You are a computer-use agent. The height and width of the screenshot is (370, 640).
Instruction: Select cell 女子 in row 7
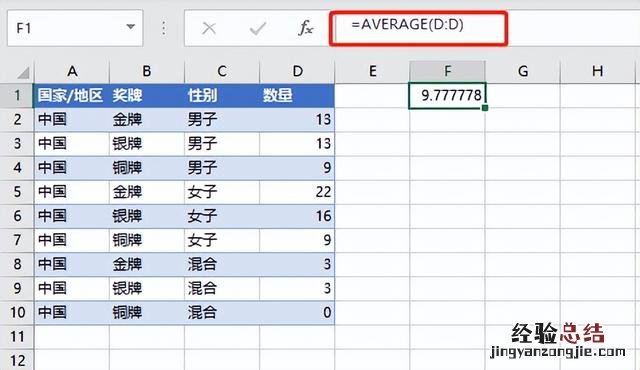[x=222, y=240]
